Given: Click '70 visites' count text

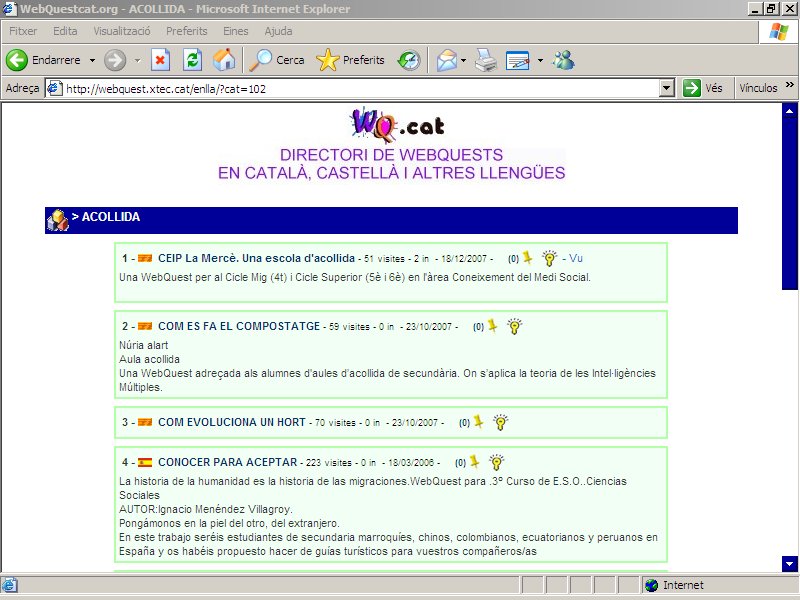Looking at the screenshot, I should pyautogui.click(x=335, y=423).
